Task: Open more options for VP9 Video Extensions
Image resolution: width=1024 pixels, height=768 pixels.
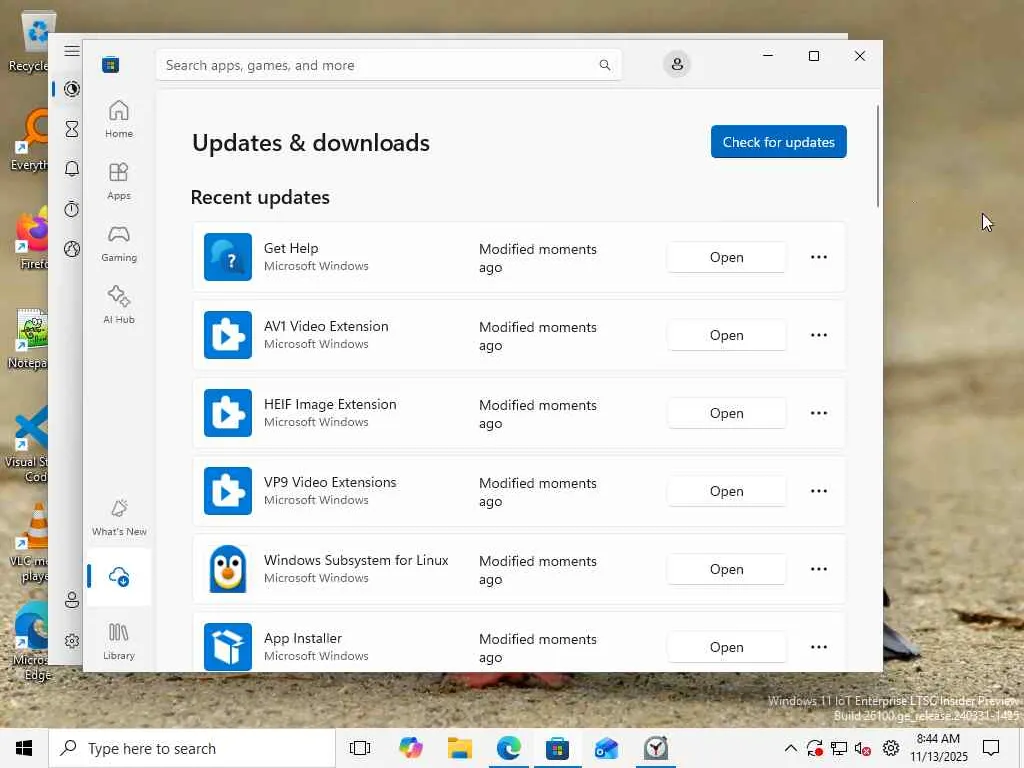Action: click(819, 491)
